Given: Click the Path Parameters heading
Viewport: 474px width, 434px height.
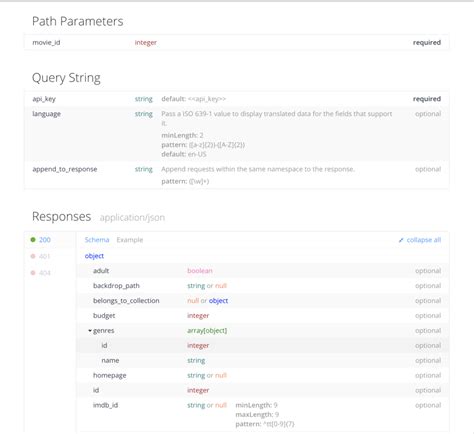Looking at the screenshot, I should coord(78,21).
